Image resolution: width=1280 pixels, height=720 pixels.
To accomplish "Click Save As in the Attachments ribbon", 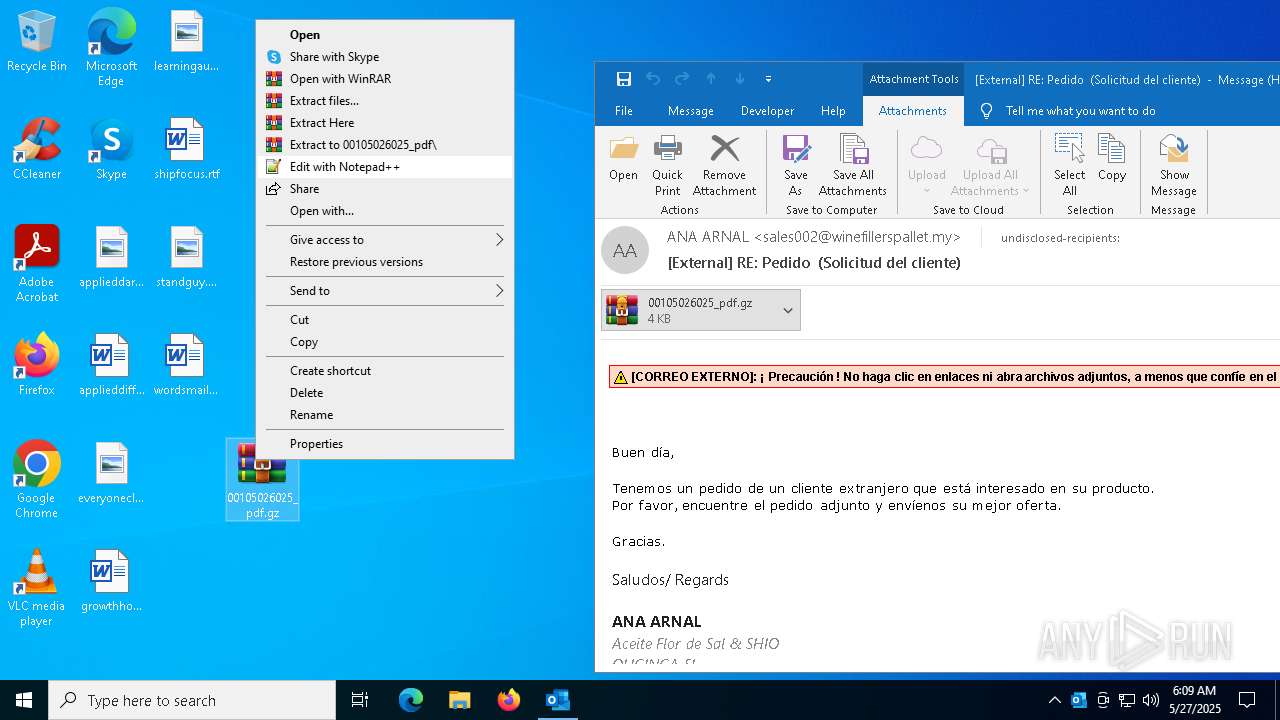I will [796, 166].
